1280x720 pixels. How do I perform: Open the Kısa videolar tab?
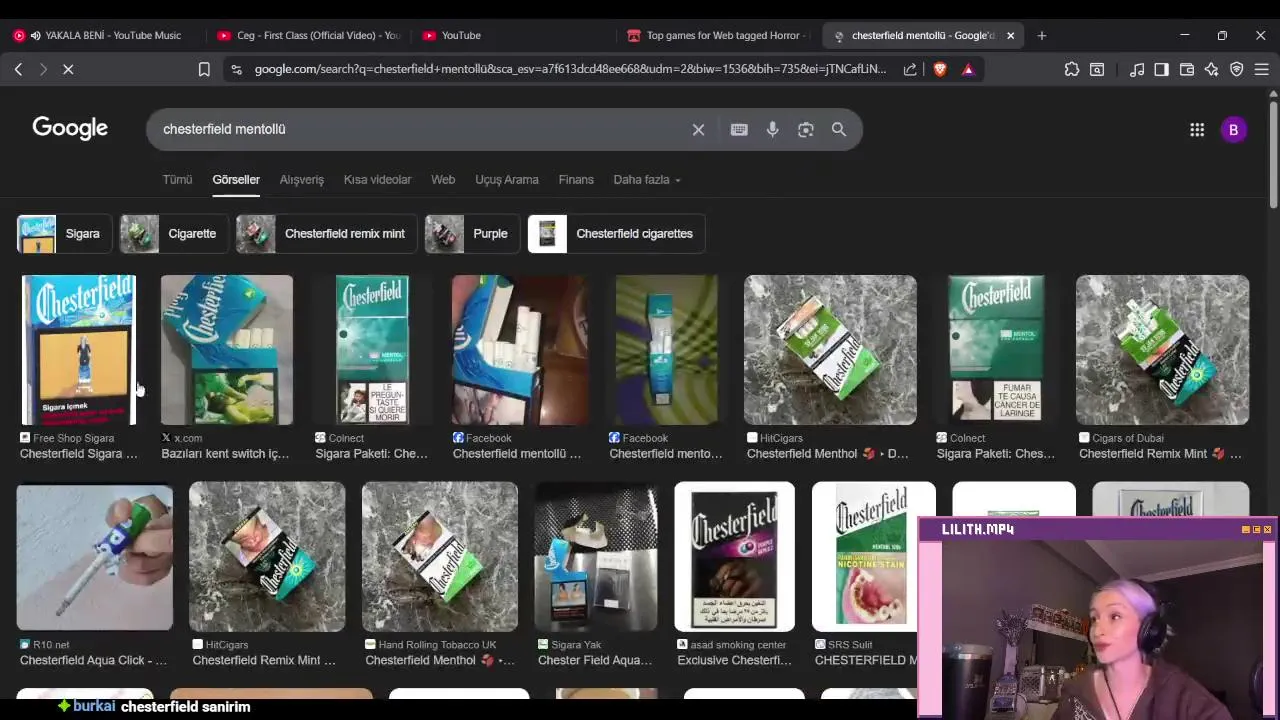[x=377, y=180]
